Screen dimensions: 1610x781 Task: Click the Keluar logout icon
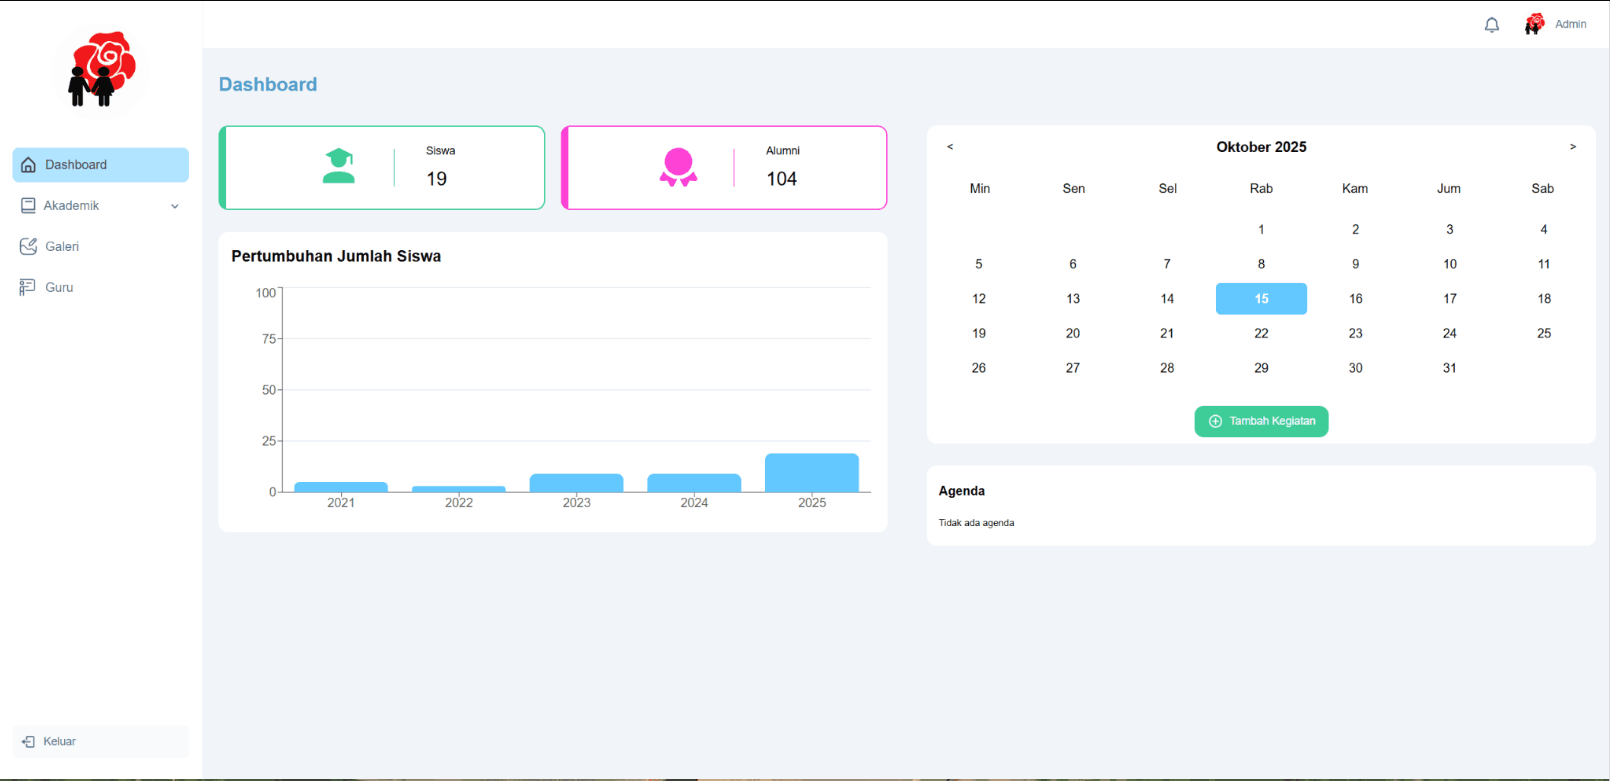click(x=28, y=742)
